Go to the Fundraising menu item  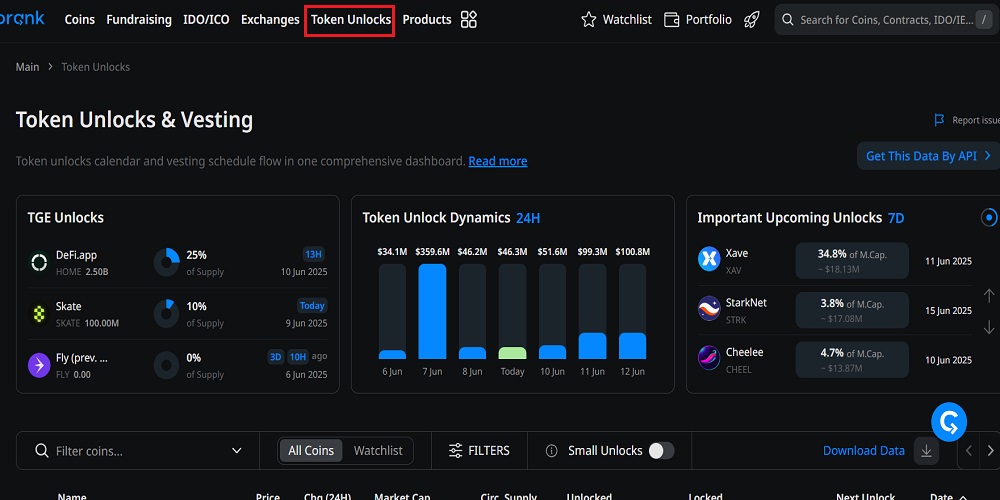(139, 20)
